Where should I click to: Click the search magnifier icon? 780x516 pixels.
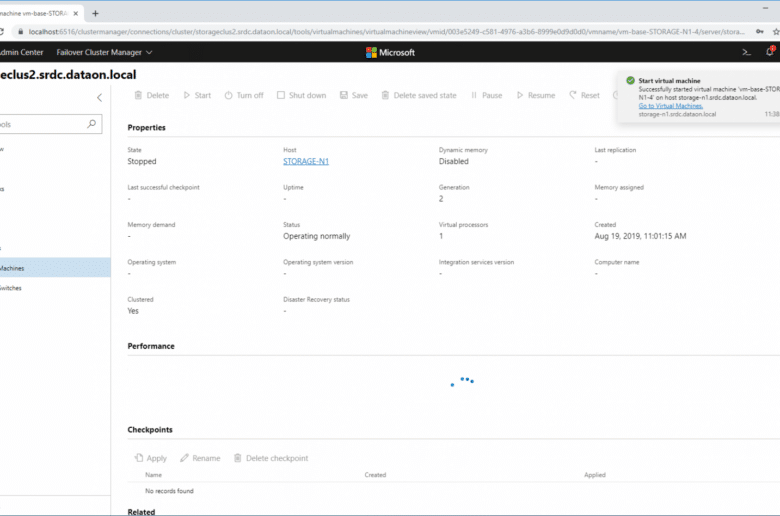click(92, 124)
